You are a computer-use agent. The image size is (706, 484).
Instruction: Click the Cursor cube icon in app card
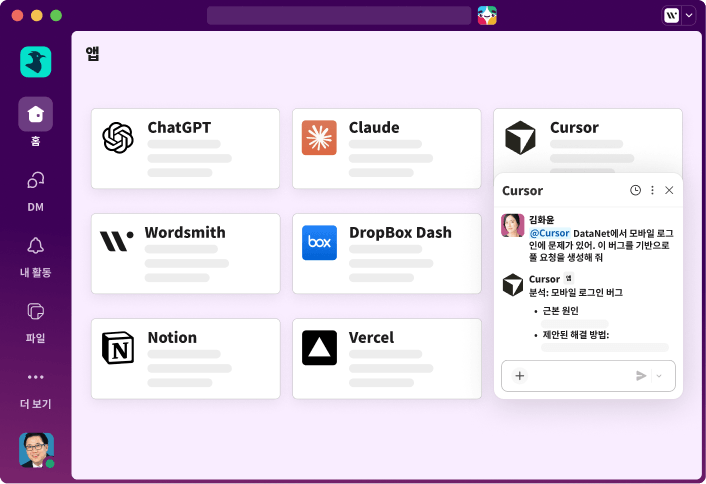pyautogui.click(x=520, y=138)
